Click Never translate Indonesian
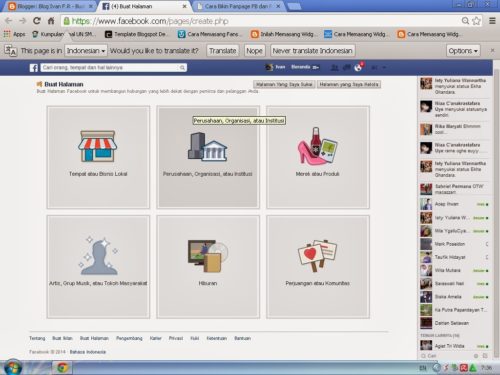Screen dimensions: 500x375 pos(312,51)
